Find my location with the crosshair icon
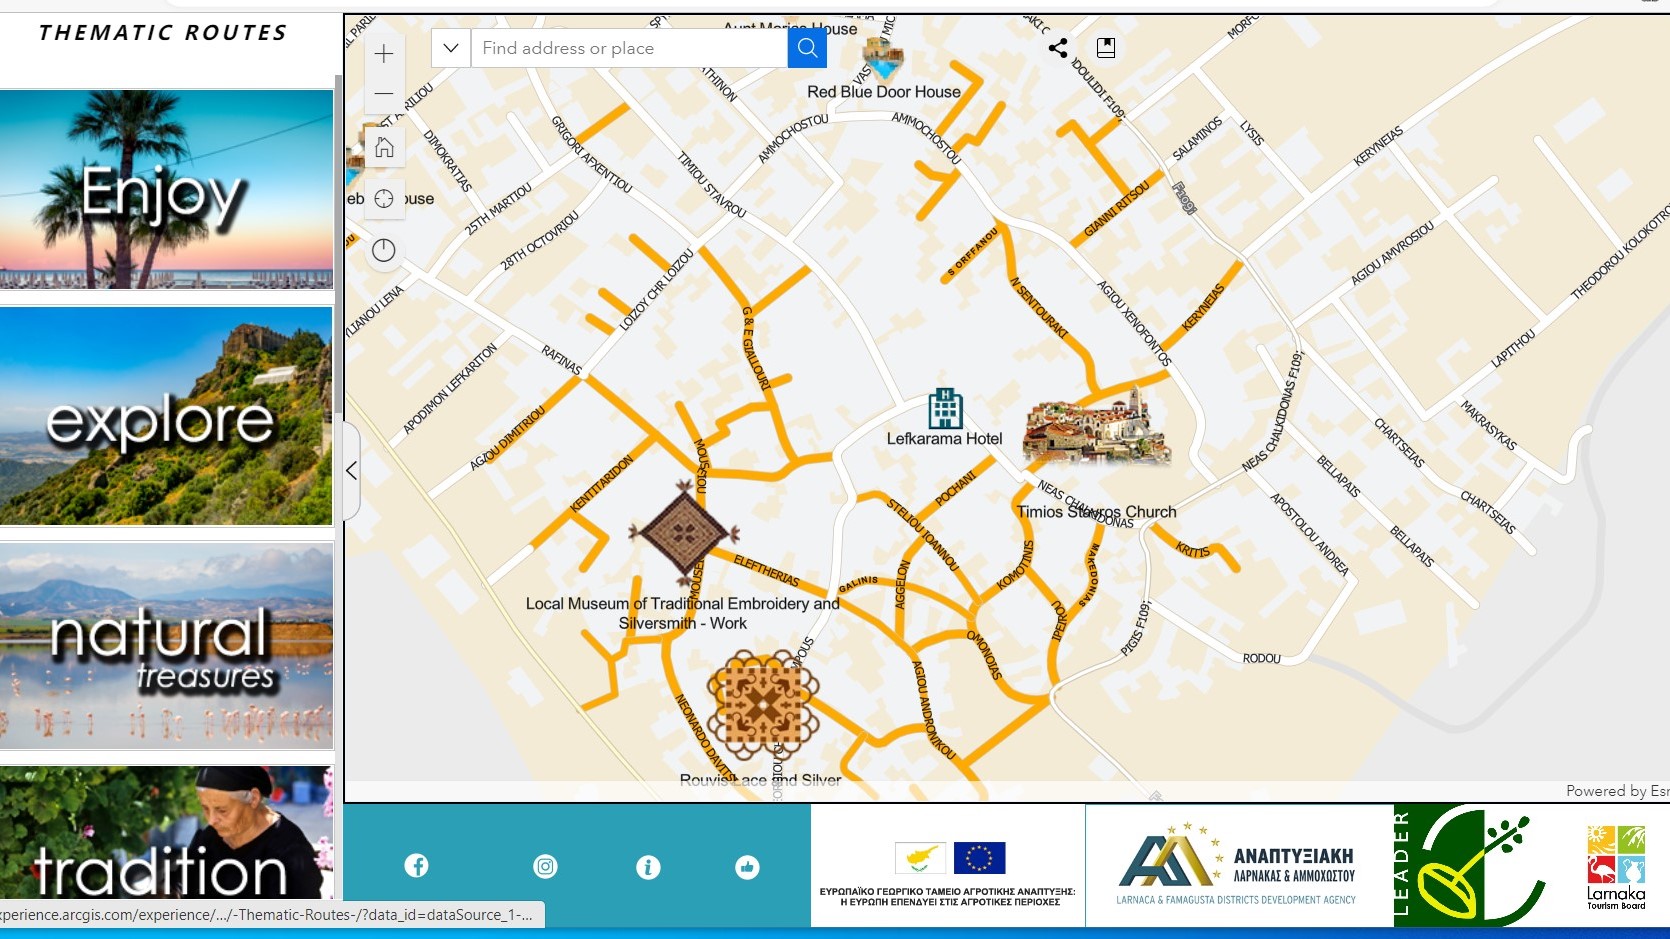 (x=383, y=198)
